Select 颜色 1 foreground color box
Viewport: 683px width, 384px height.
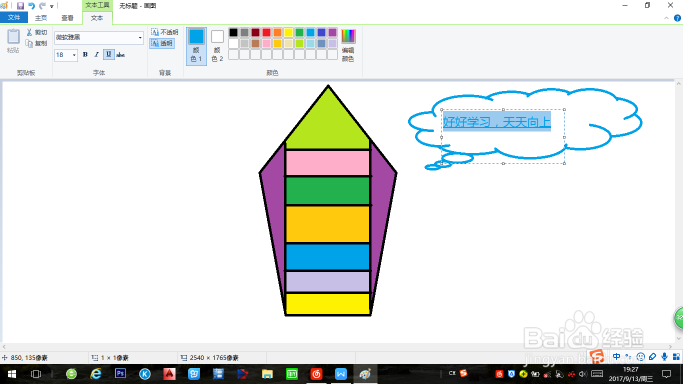196,46
